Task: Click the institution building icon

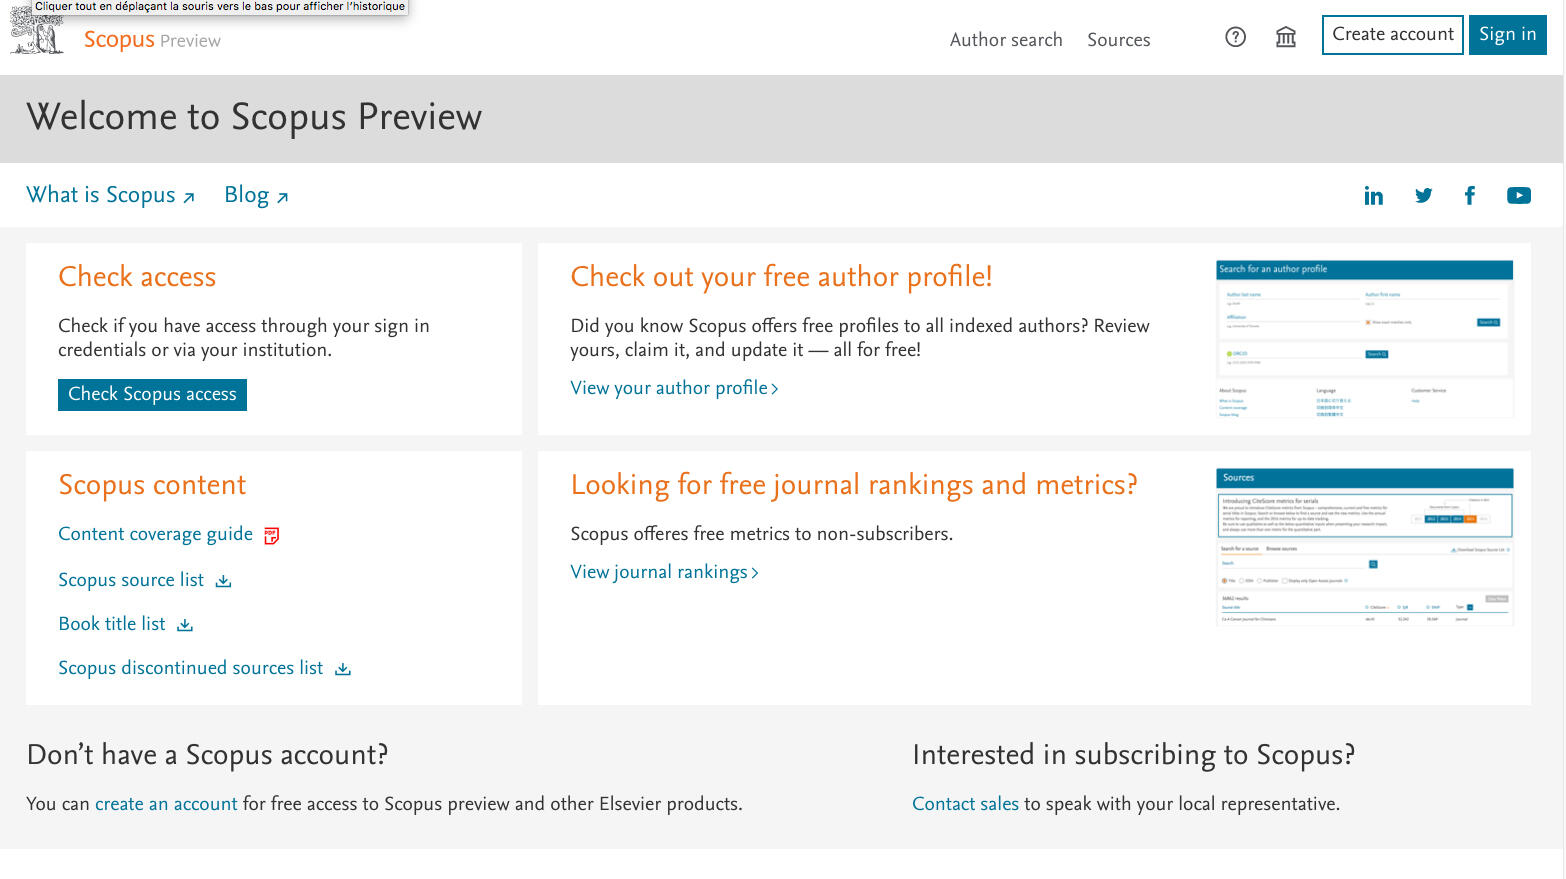Action: pos(1285,38)
